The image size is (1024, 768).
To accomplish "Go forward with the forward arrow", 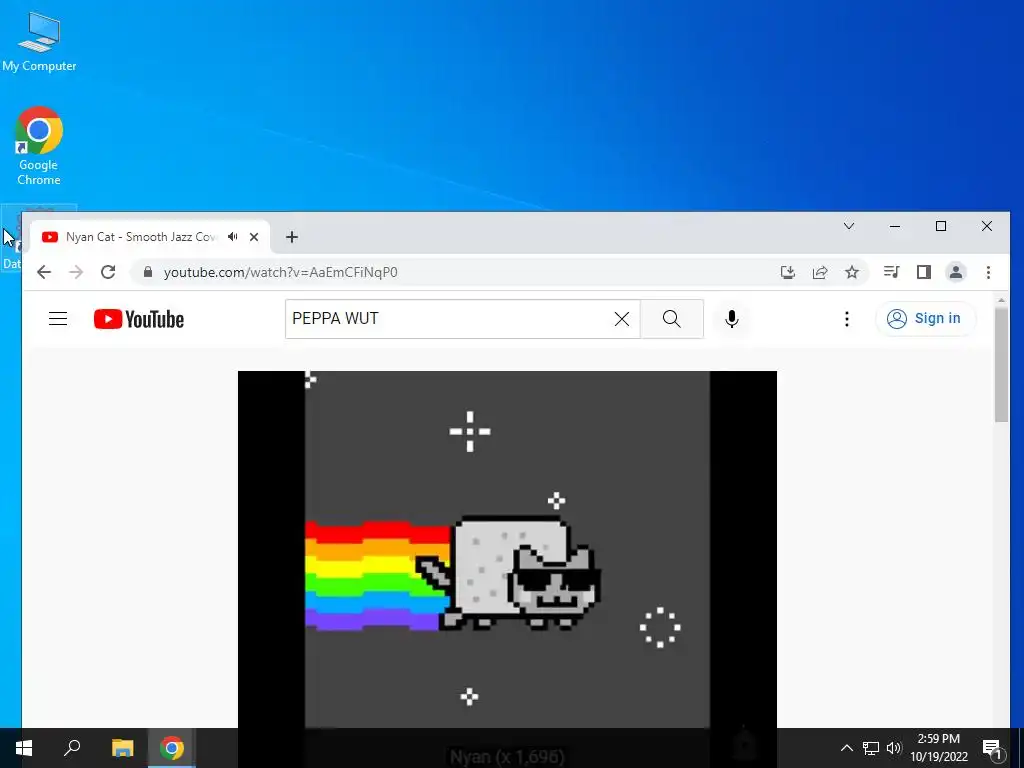I will [x=76, y=272].
